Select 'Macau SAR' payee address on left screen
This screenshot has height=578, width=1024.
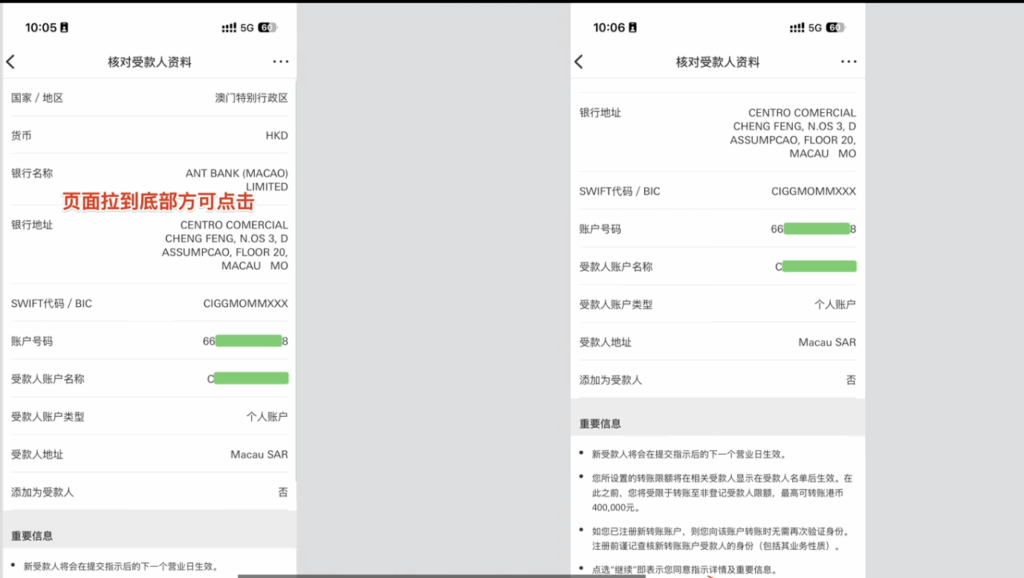(x=259, y=455)
